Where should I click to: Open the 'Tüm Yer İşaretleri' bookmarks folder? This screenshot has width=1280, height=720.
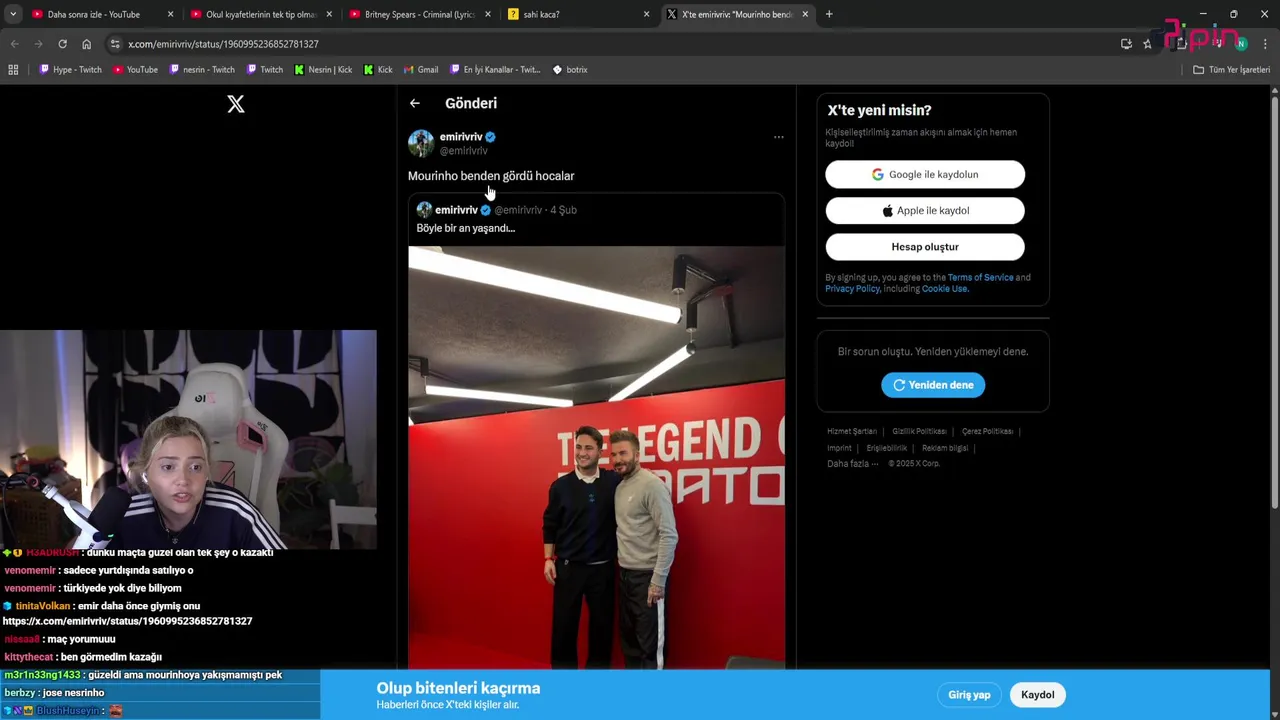click(1231, 70)
